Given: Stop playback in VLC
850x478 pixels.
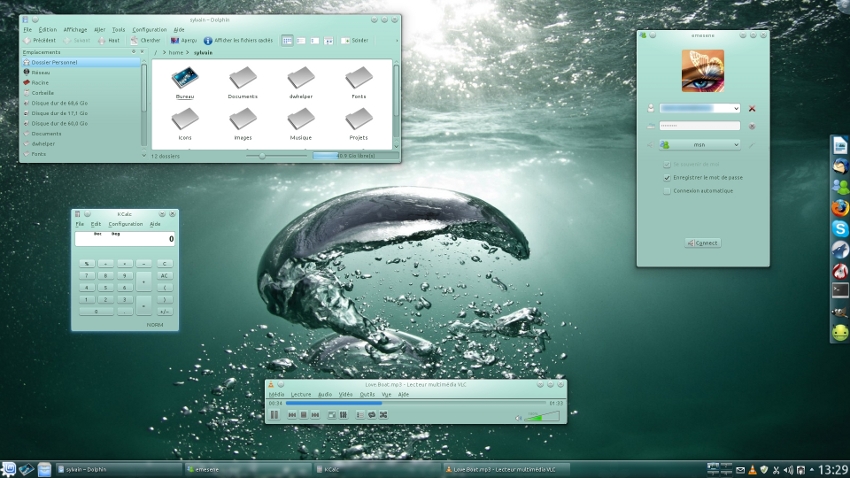Looking at the screenshot, I should point(304,415).
